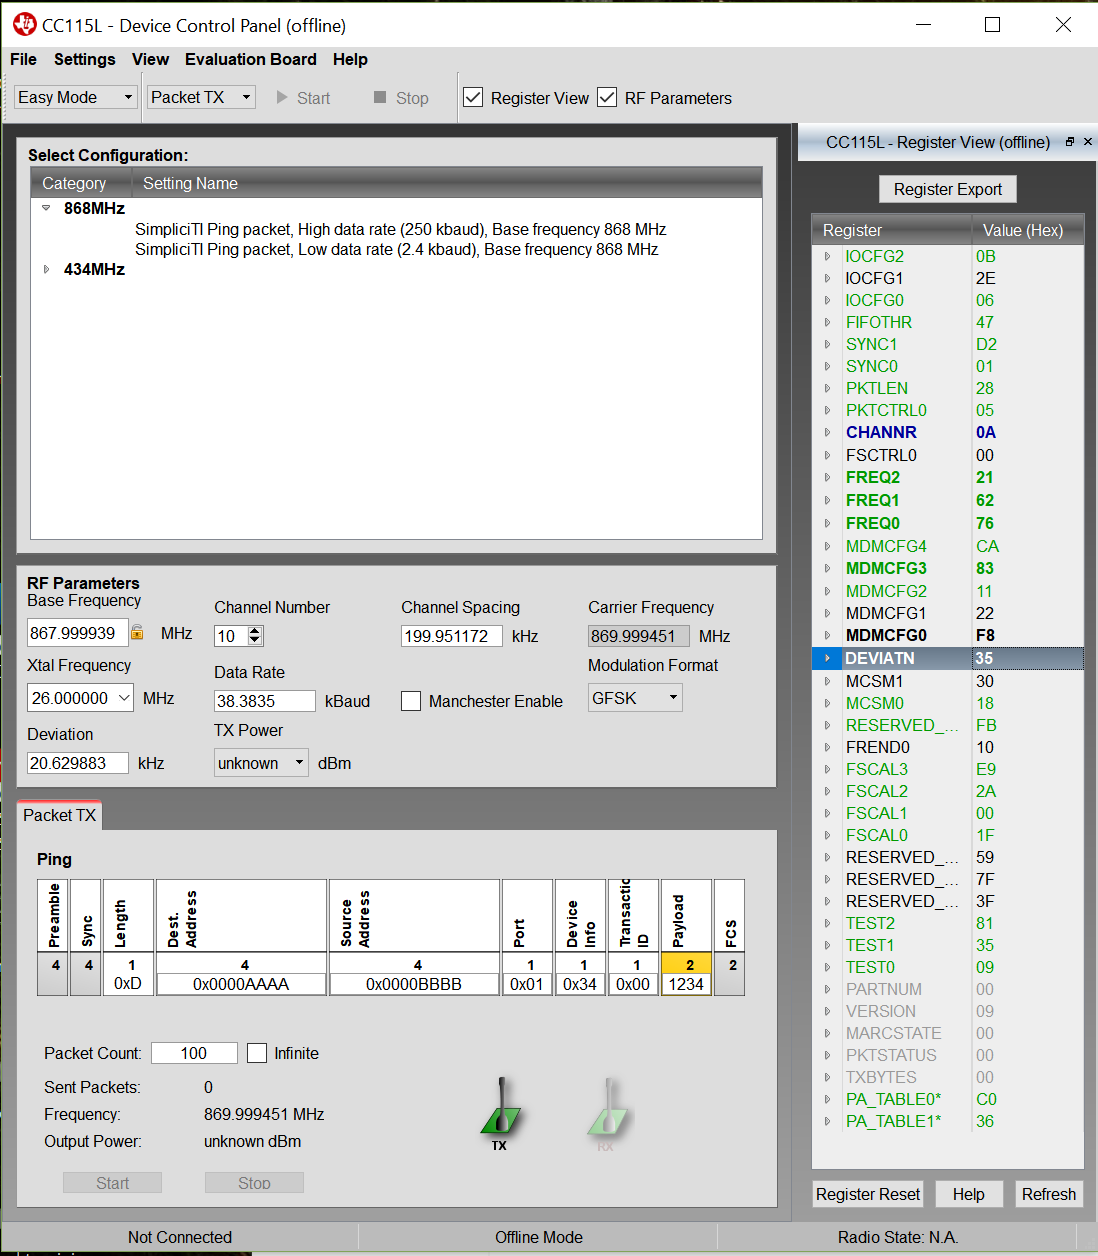Select the TEST2 register row
The image size is (1098, 1256).
(948, 923)
